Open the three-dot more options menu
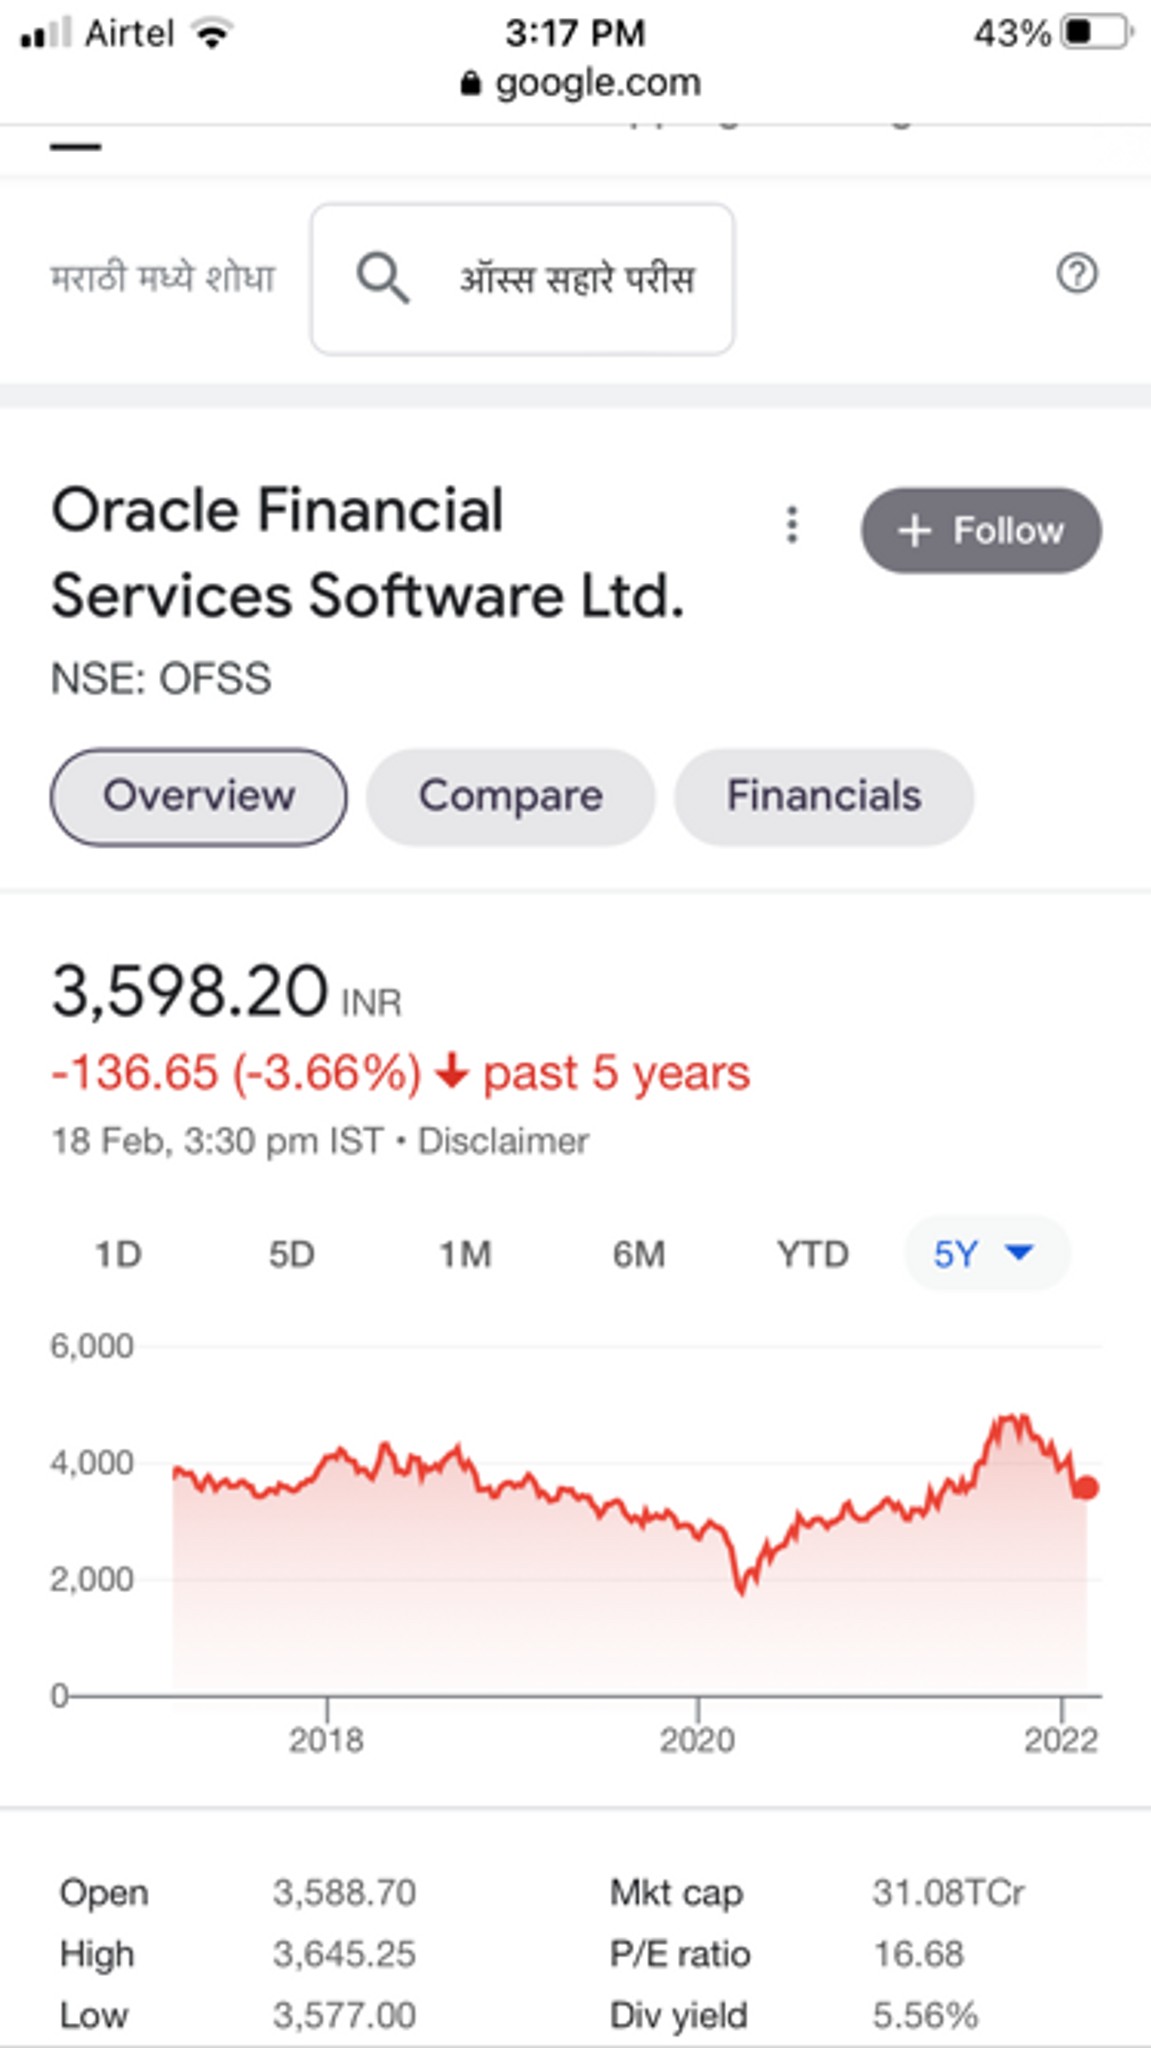Screen dimensions: 1151x2048 (x=792, y=525)
